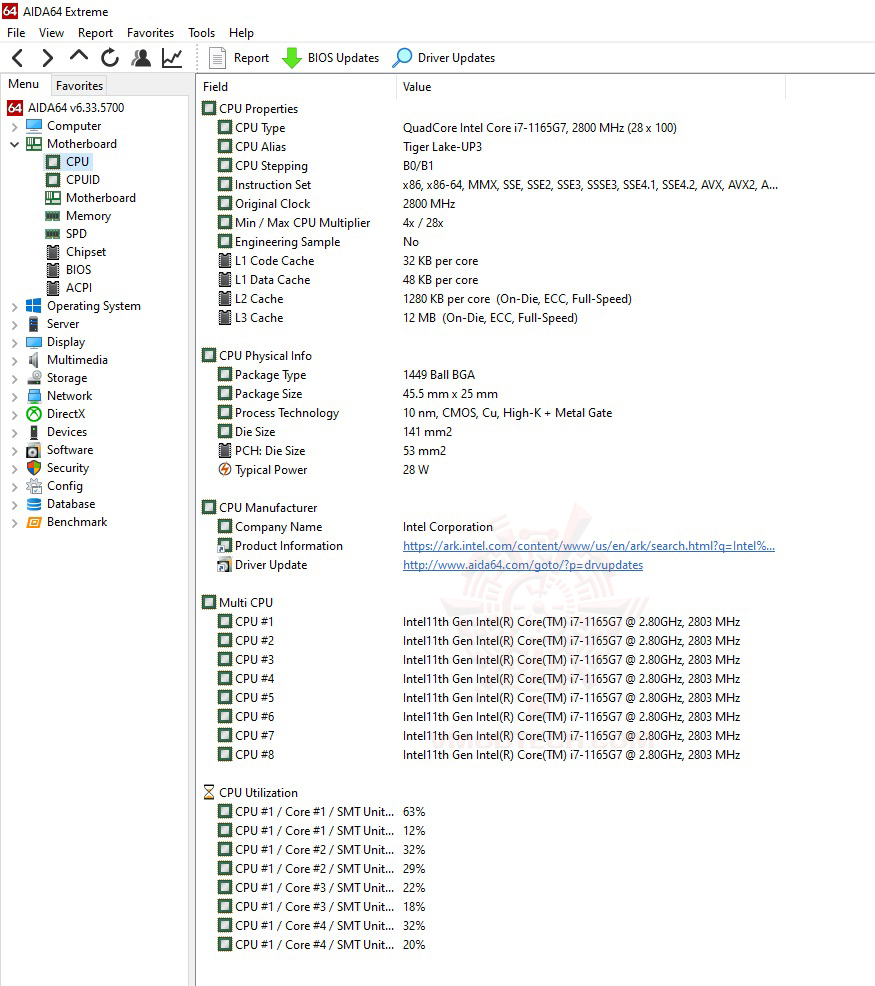Click the PCH: Die Size row icon
This screenshot has width=875, height=986.
tap(225, 450)
